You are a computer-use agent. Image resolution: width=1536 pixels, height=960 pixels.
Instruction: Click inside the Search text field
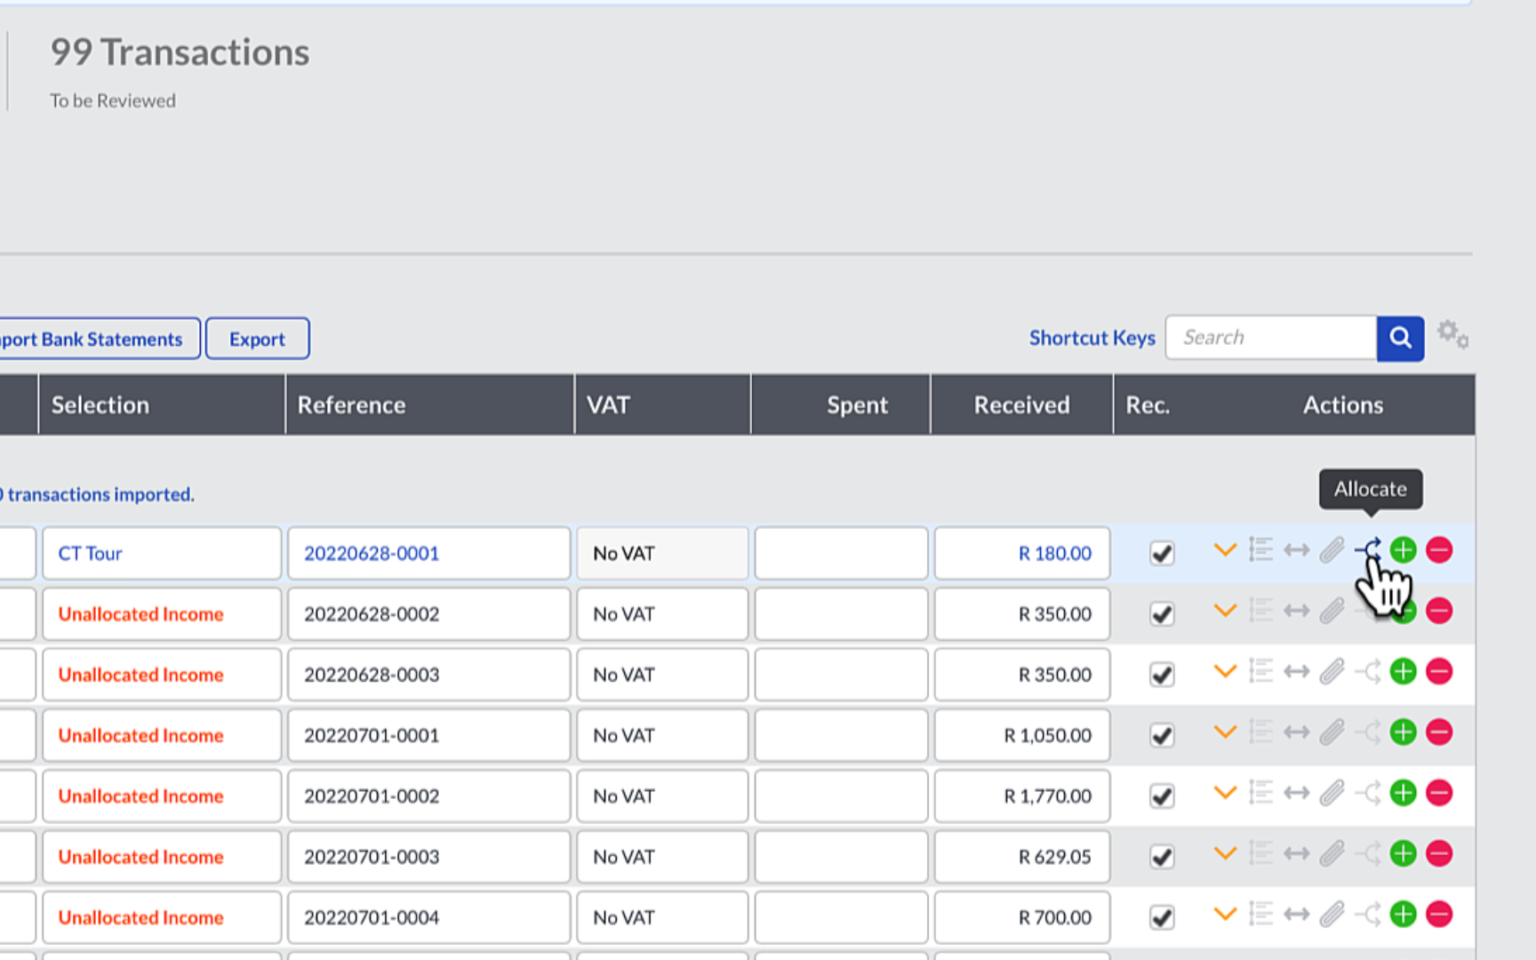coord(1270,337)
